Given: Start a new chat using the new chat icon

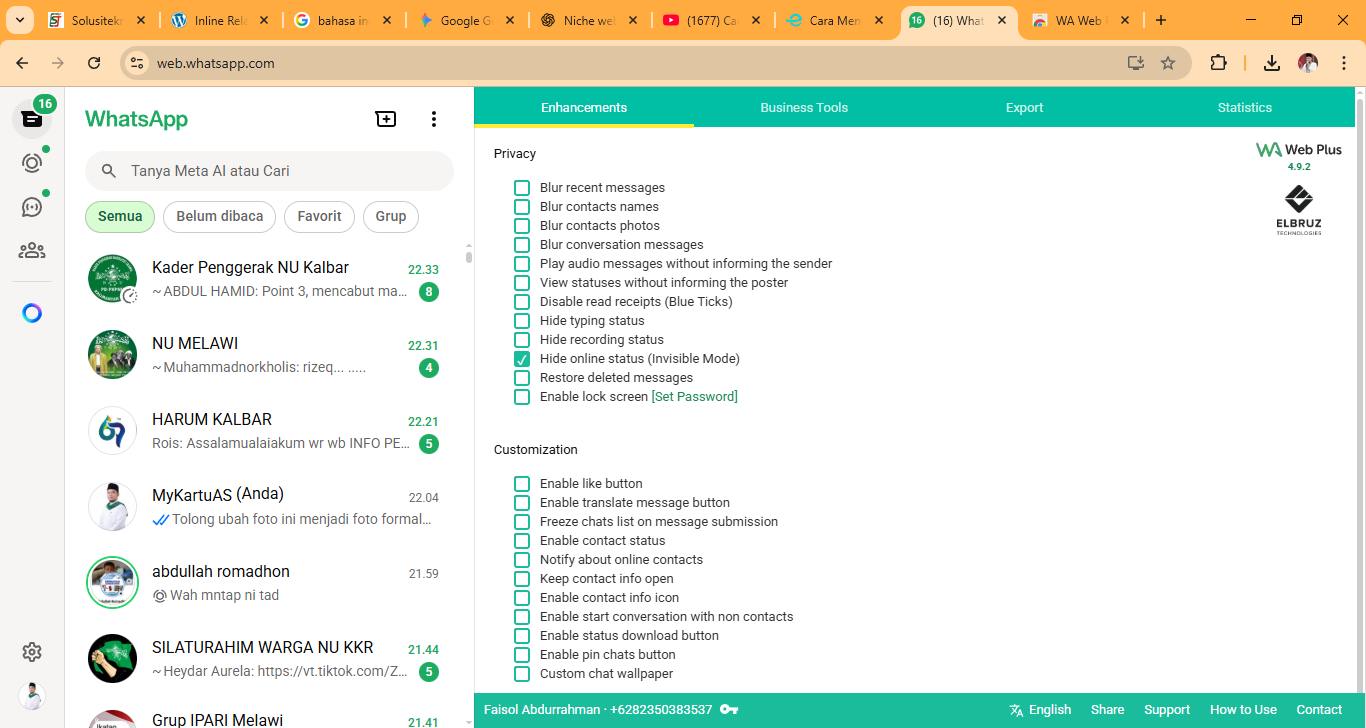Looking at the screenshot, I should 386,118.
